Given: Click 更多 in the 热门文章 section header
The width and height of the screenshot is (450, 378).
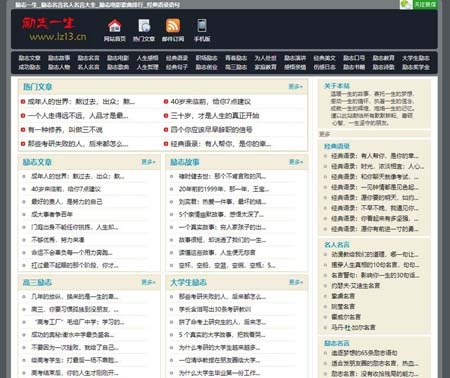Looking at the screenshot, I should tap(295, 87).
